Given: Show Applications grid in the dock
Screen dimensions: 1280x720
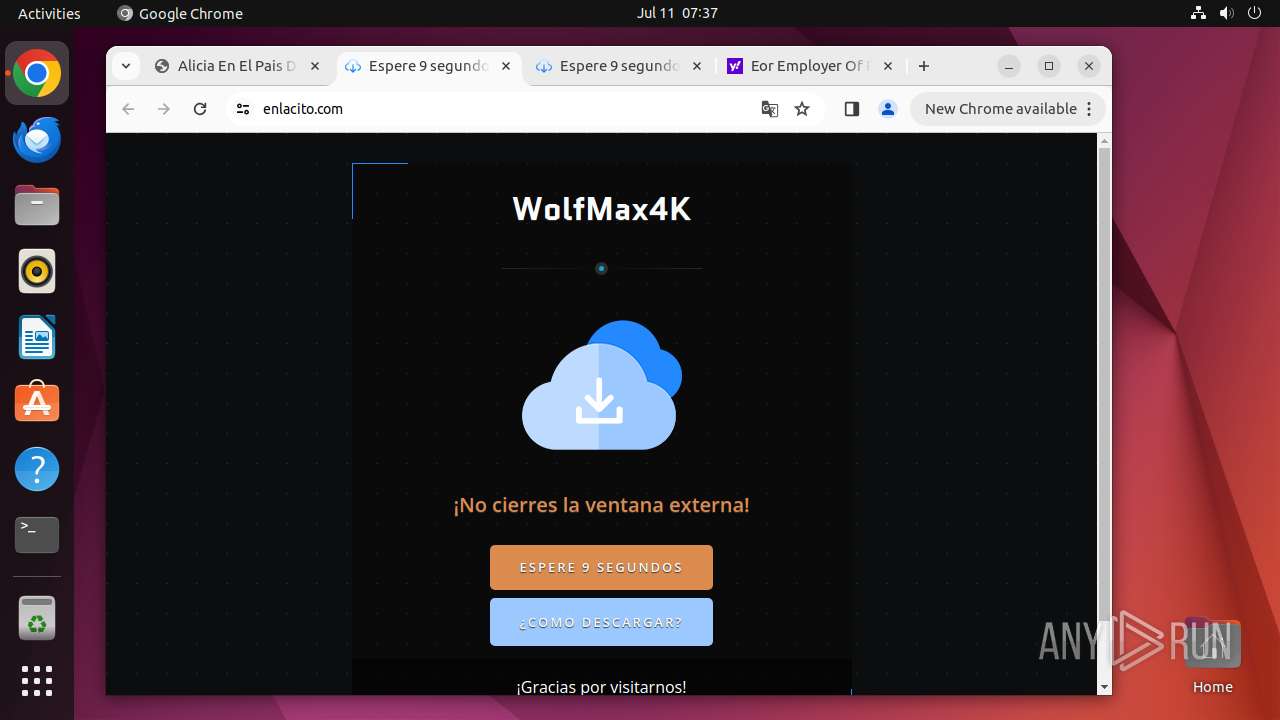Looking at the screenshot, I should [x=37, y=681].
